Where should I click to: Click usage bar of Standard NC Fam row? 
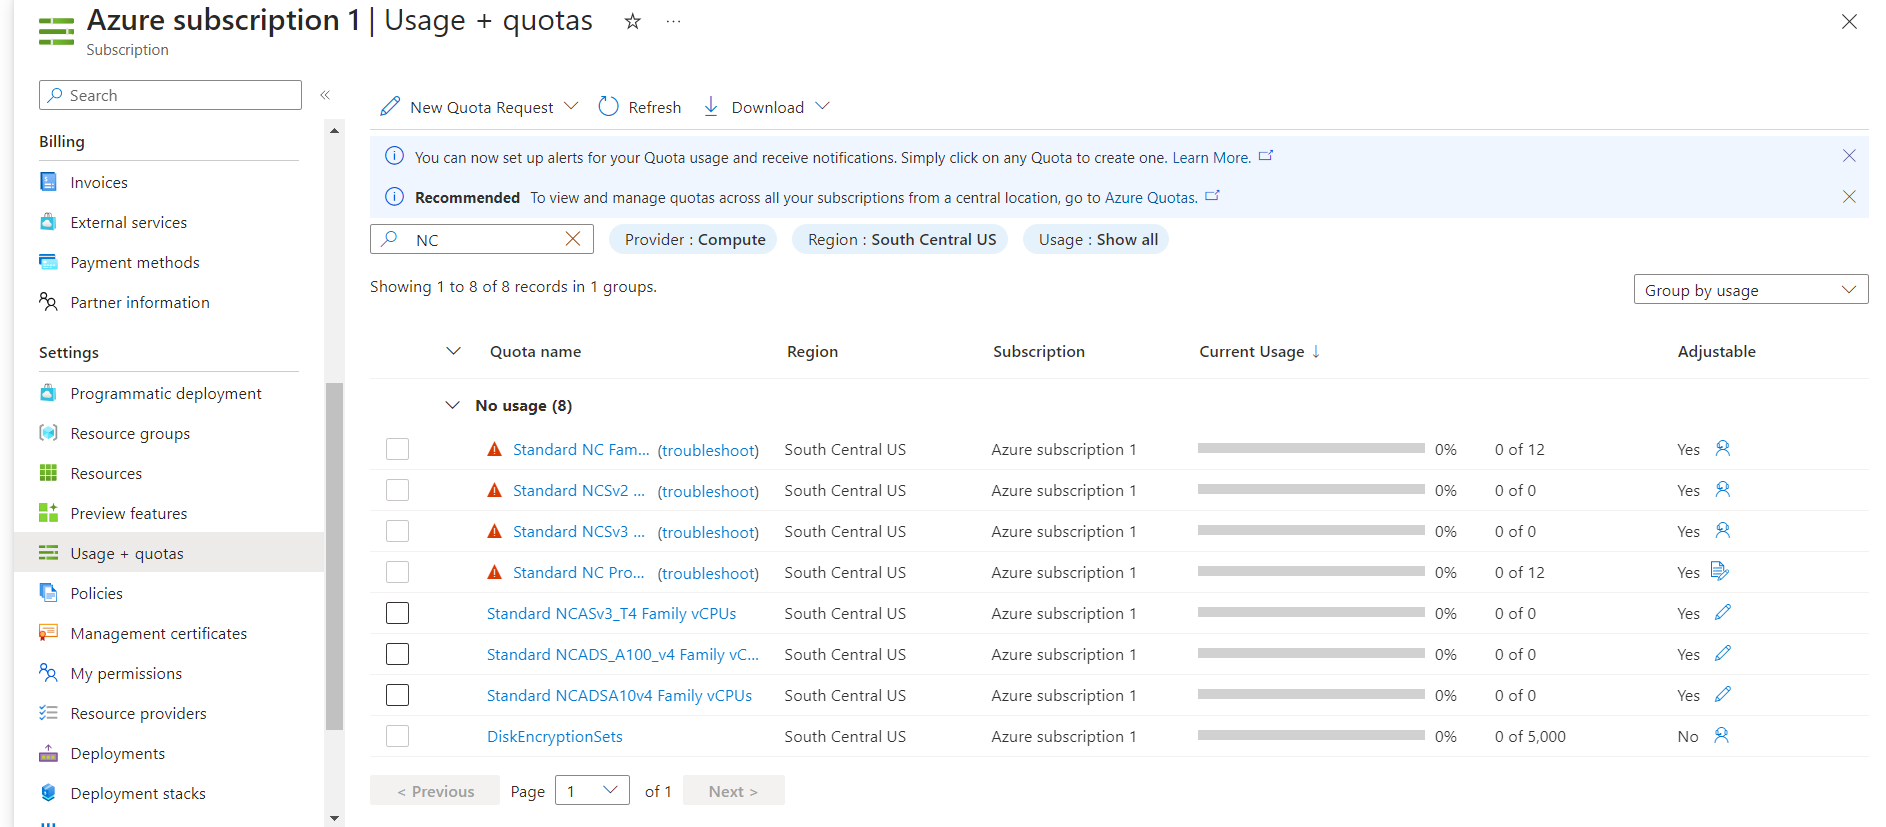[1311, 449]
